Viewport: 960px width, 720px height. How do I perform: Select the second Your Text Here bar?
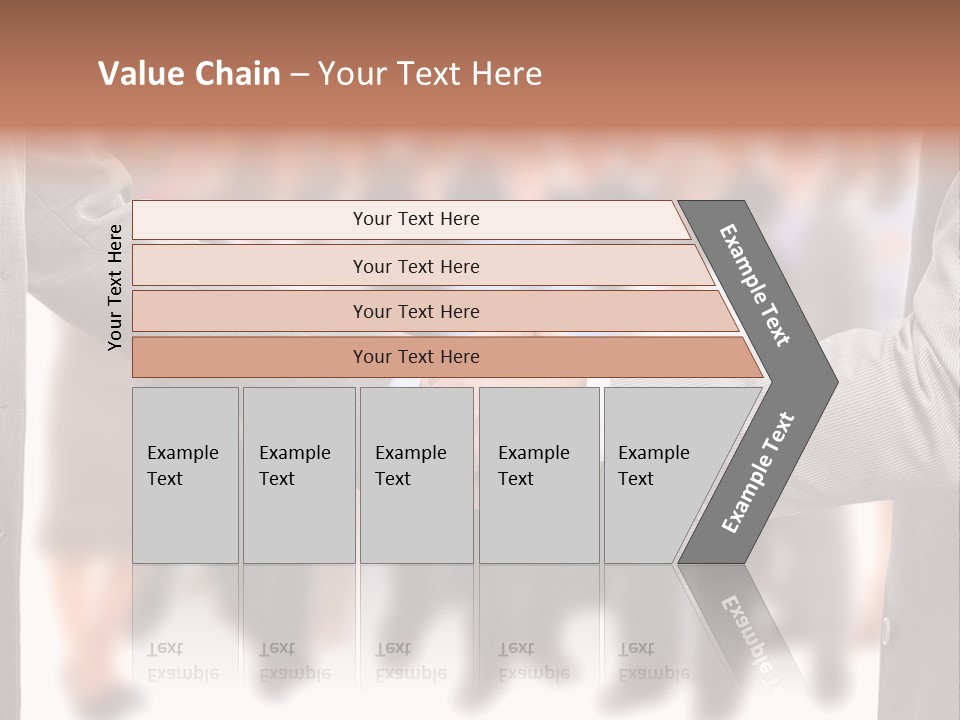click(415, 266)
